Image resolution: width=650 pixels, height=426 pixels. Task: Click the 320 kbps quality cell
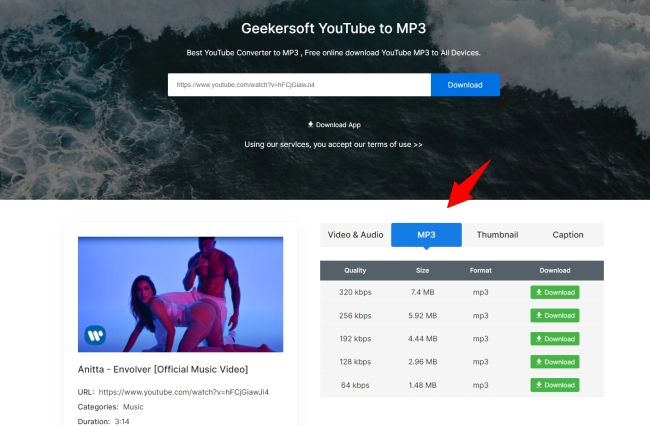[355, 292]
